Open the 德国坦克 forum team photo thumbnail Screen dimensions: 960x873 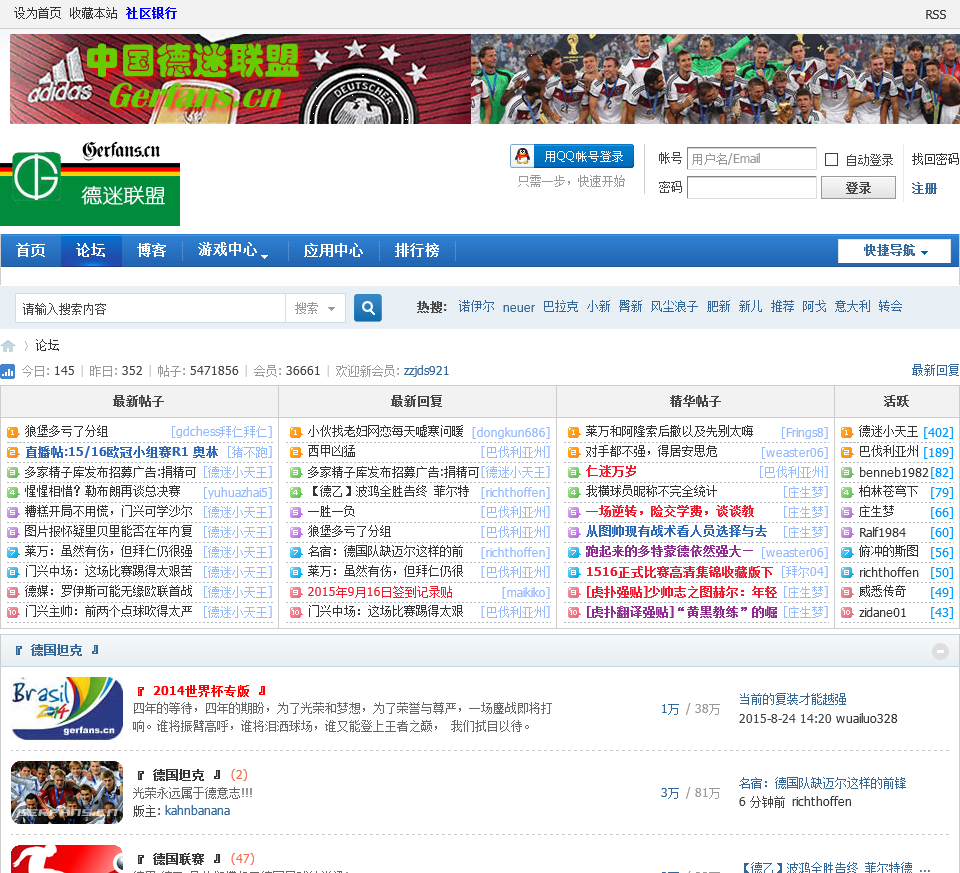pyautogui.click(x=67, y=793)
